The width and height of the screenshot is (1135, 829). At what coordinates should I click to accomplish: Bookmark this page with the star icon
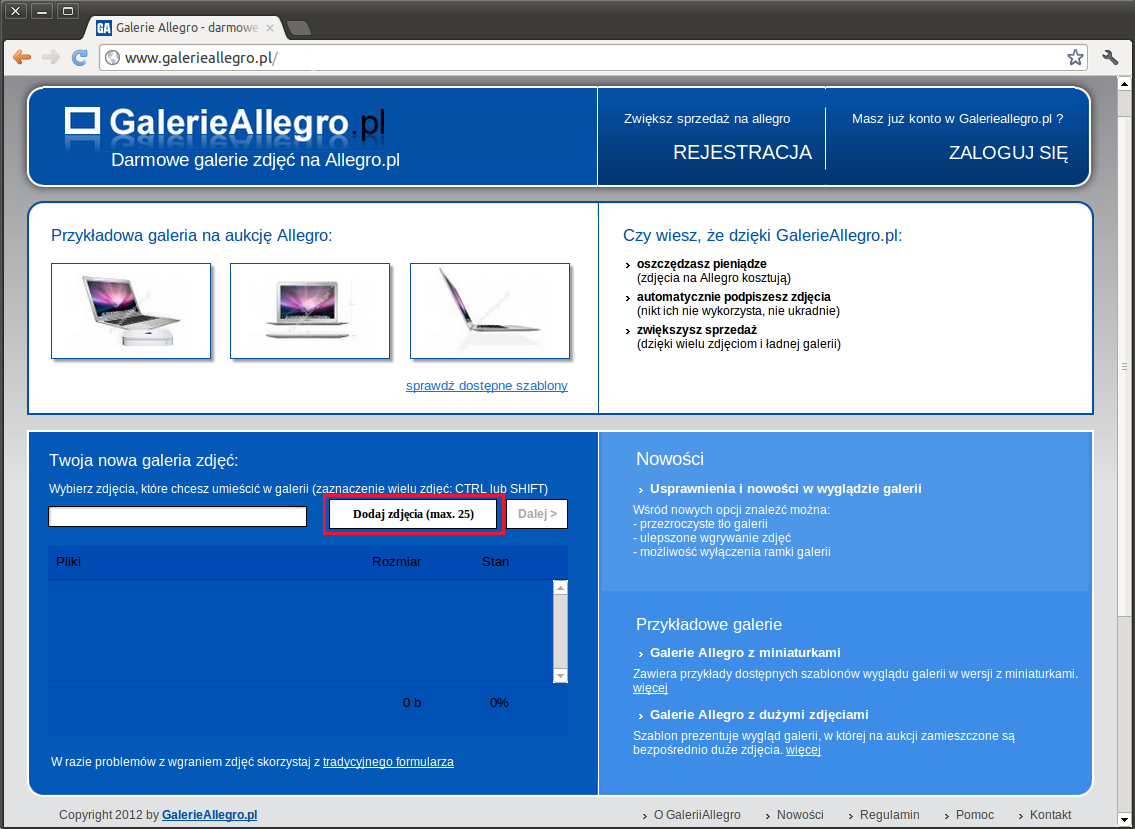[1076, 58]
